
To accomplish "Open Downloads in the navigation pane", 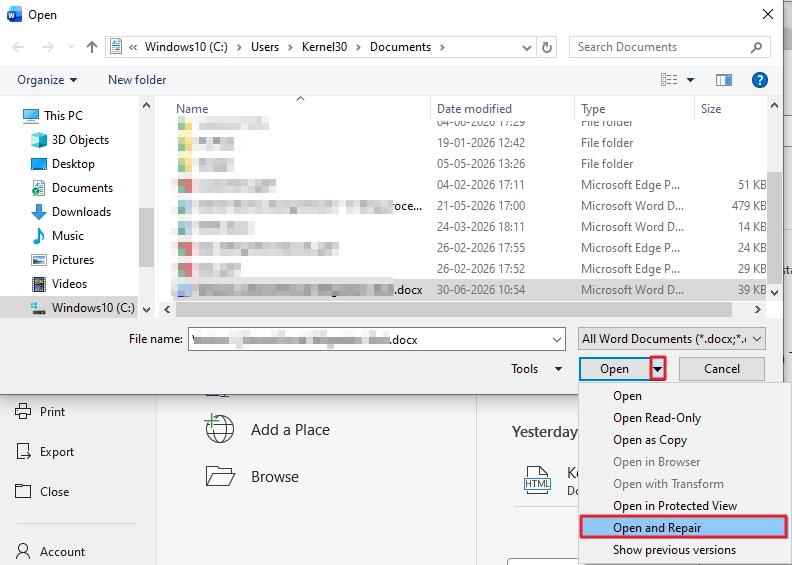I will click(71, 212).
